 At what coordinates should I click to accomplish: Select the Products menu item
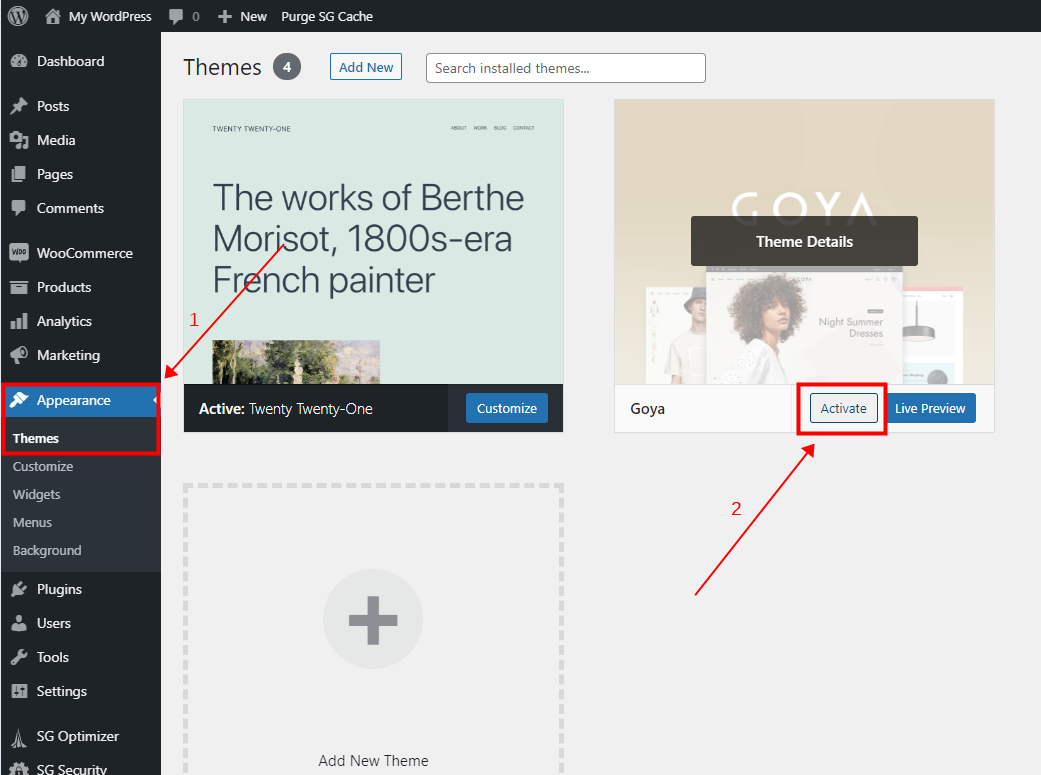coord(64,287)
